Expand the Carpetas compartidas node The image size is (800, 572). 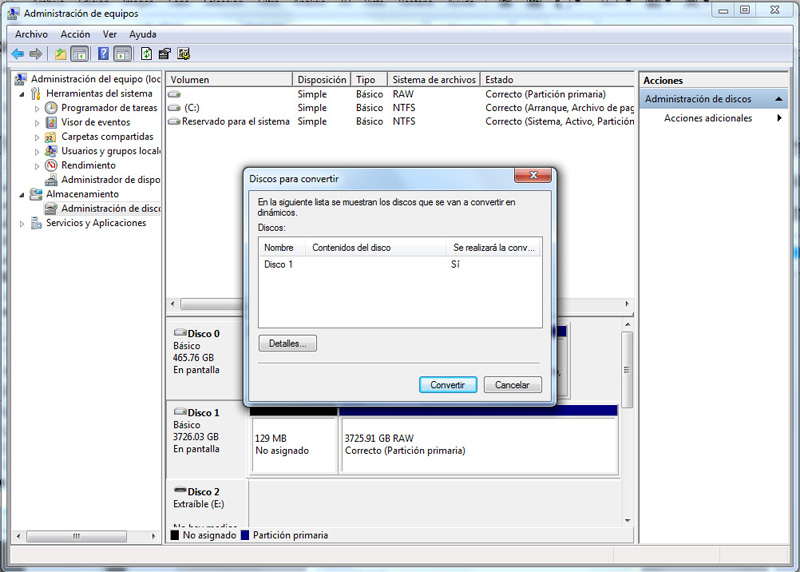click(37, 137)
